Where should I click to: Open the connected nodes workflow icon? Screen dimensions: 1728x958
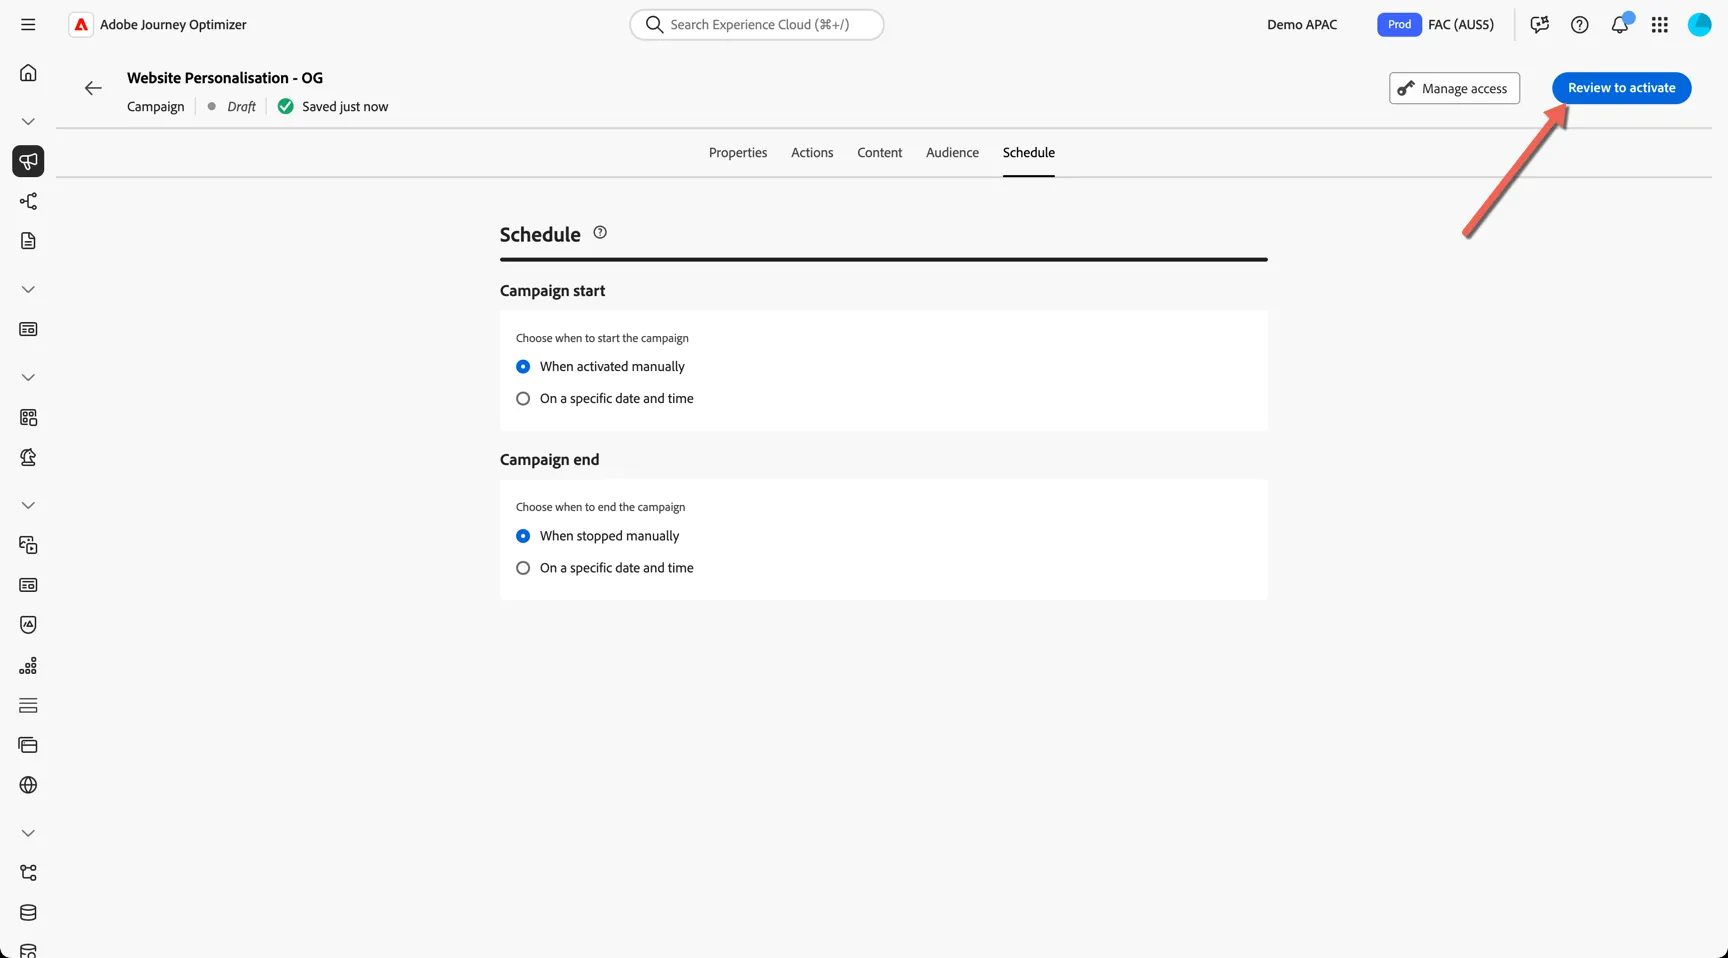coord(28,873)
